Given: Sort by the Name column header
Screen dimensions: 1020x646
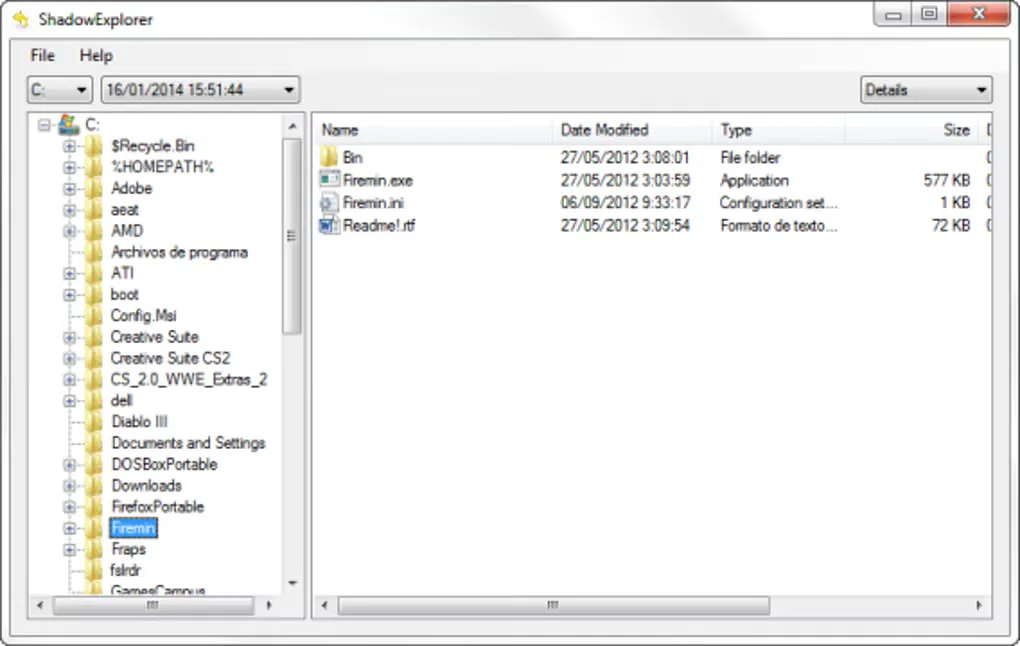Looking at the screenshot, I should pyautogui.click(x=433, y=130).
